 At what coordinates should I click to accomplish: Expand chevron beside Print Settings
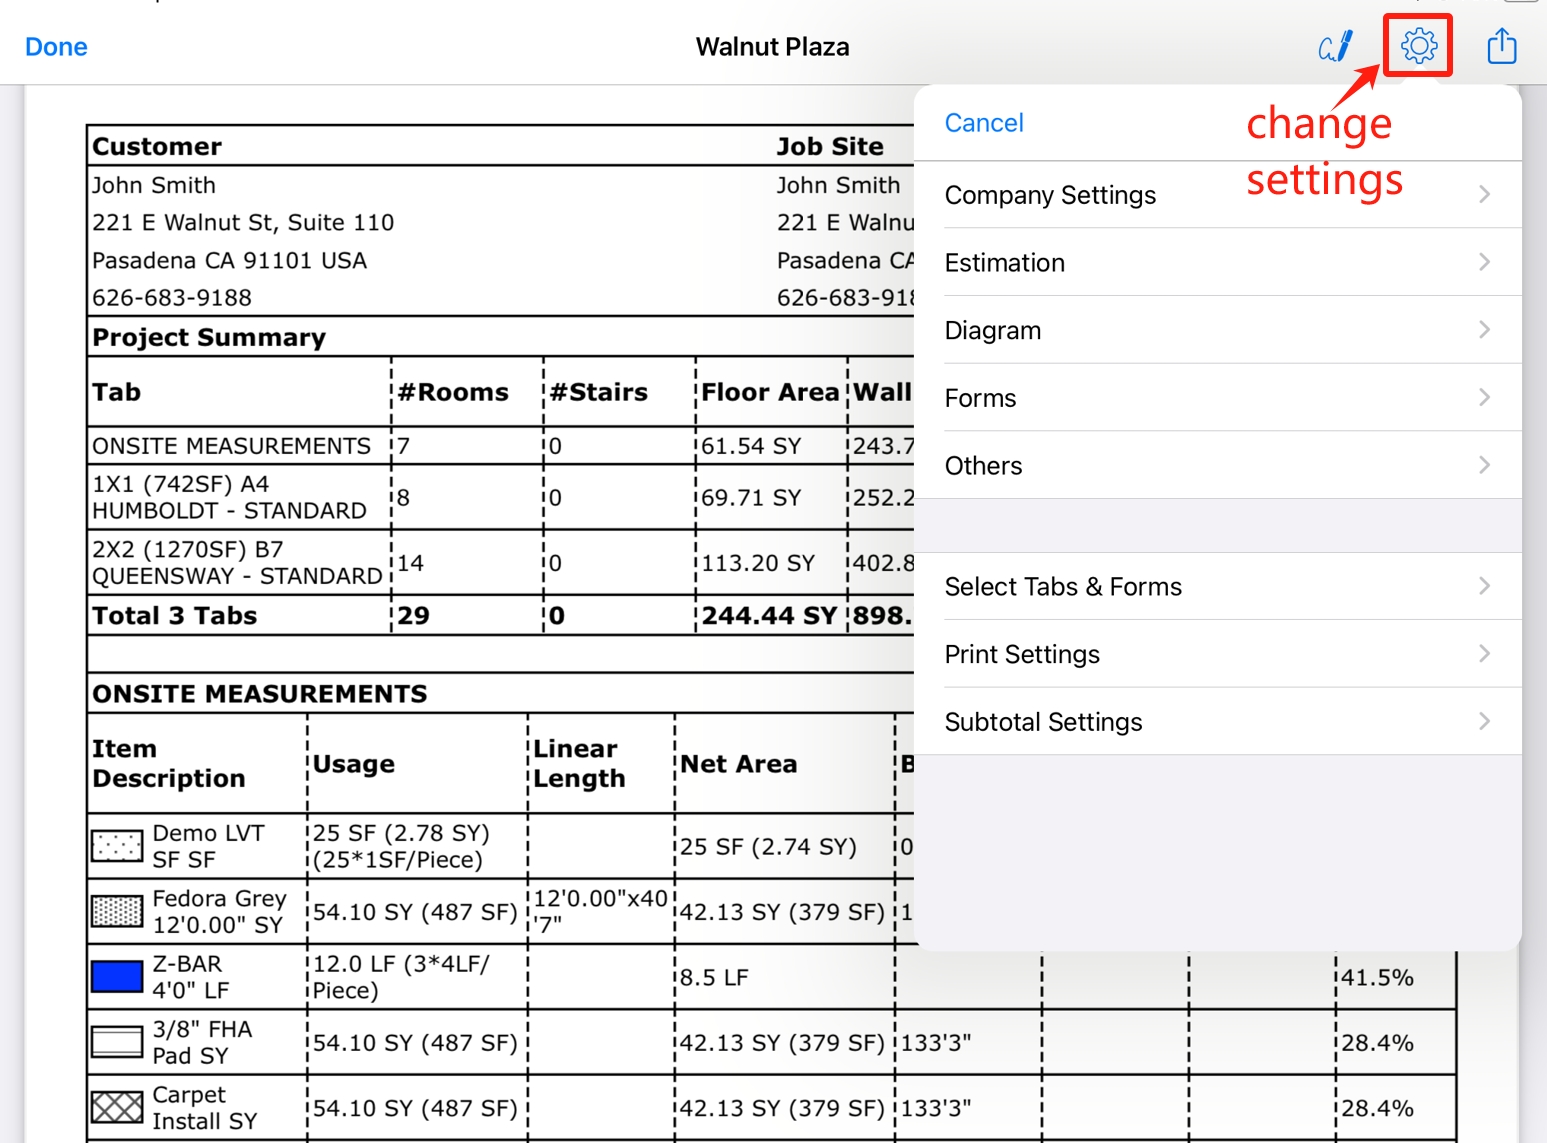click(x=1484, y=654)
